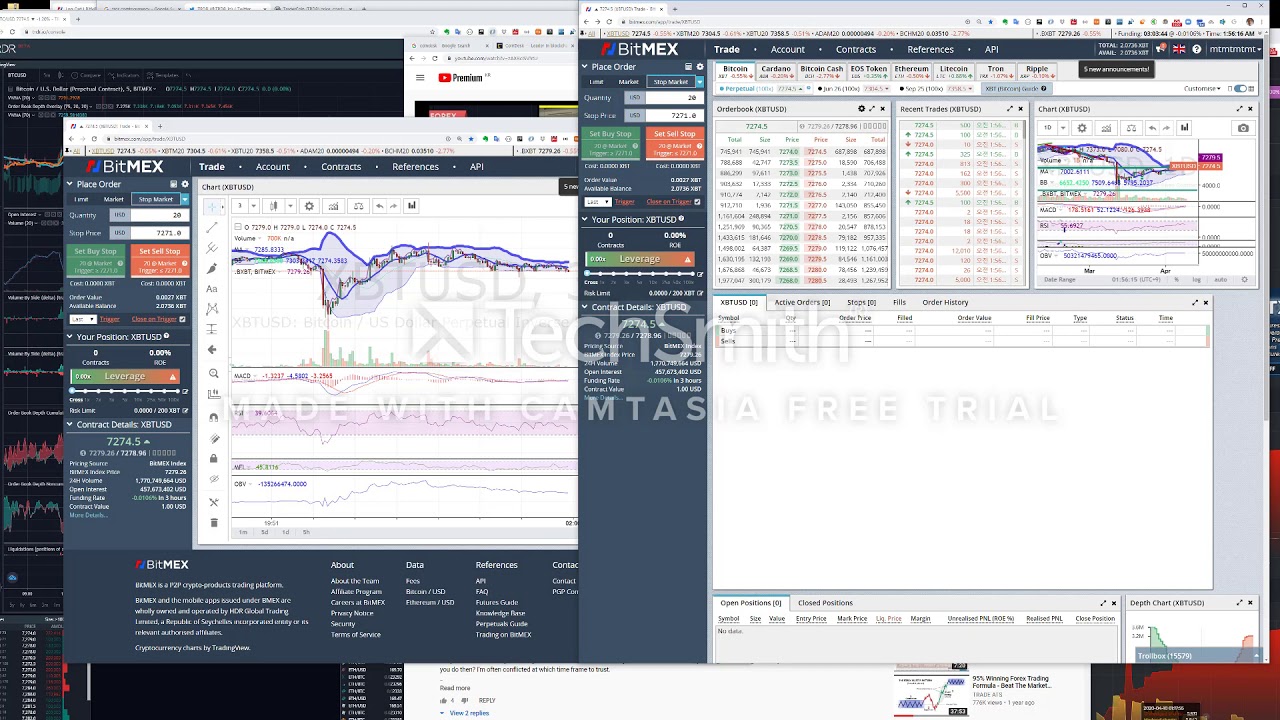Select trend line drawing tool in left chart
Image resolution: width=1280 pixels, height=720 pixels.
pyautogui.click(x=212, y=227)
